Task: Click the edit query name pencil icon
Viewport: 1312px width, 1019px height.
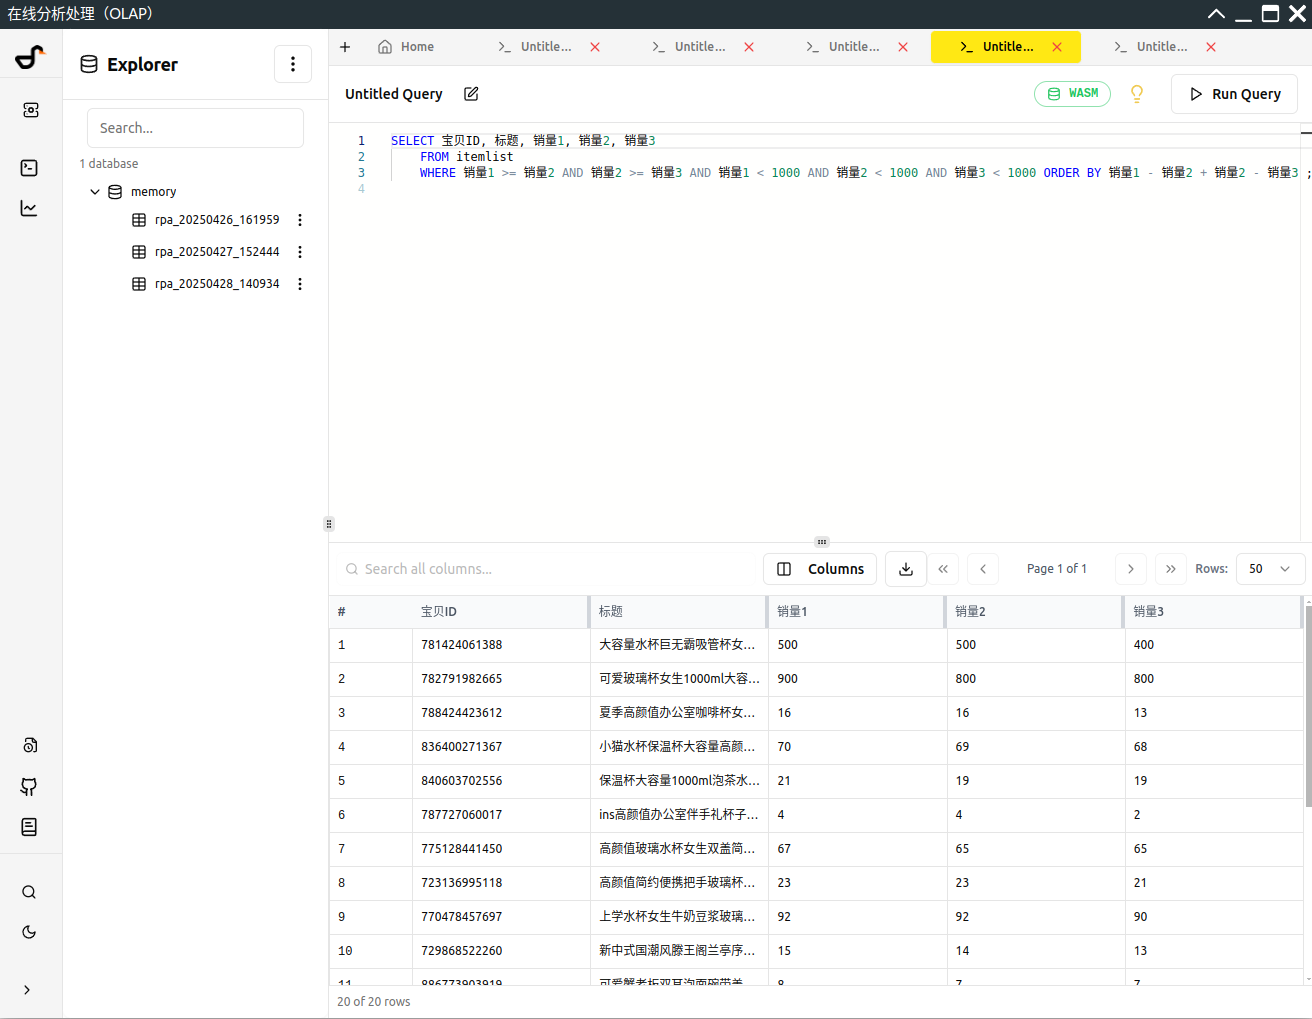Action: point(471,94)
